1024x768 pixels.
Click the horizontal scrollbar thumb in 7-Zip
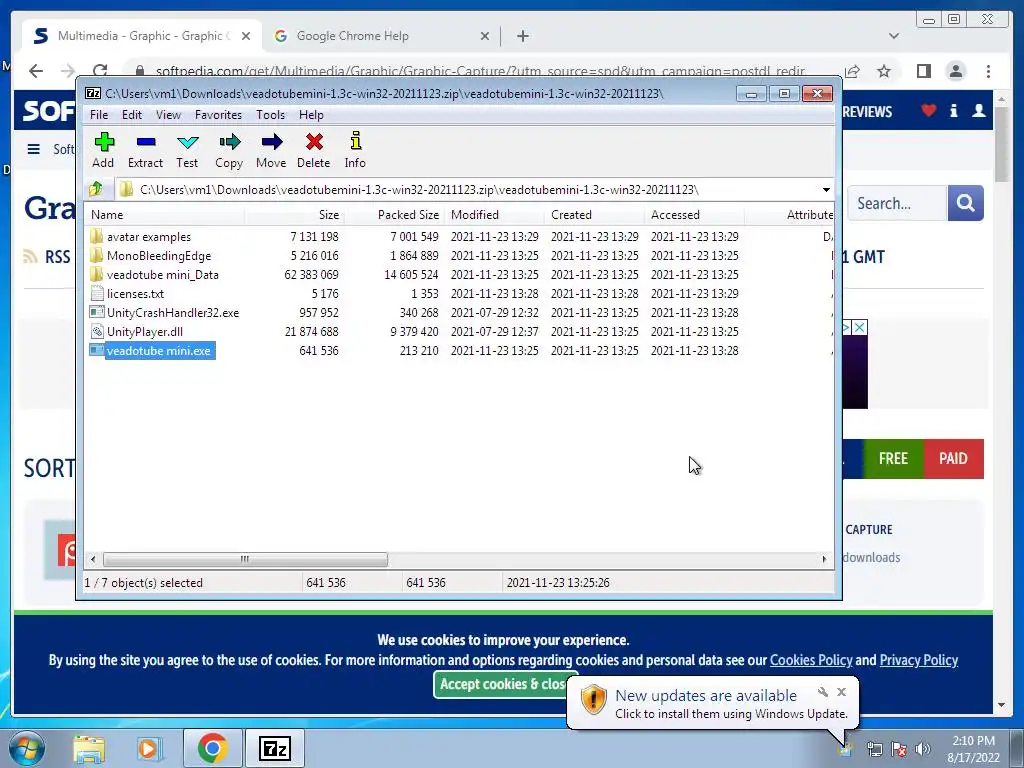pyautogui.click(x=245, y=560)
